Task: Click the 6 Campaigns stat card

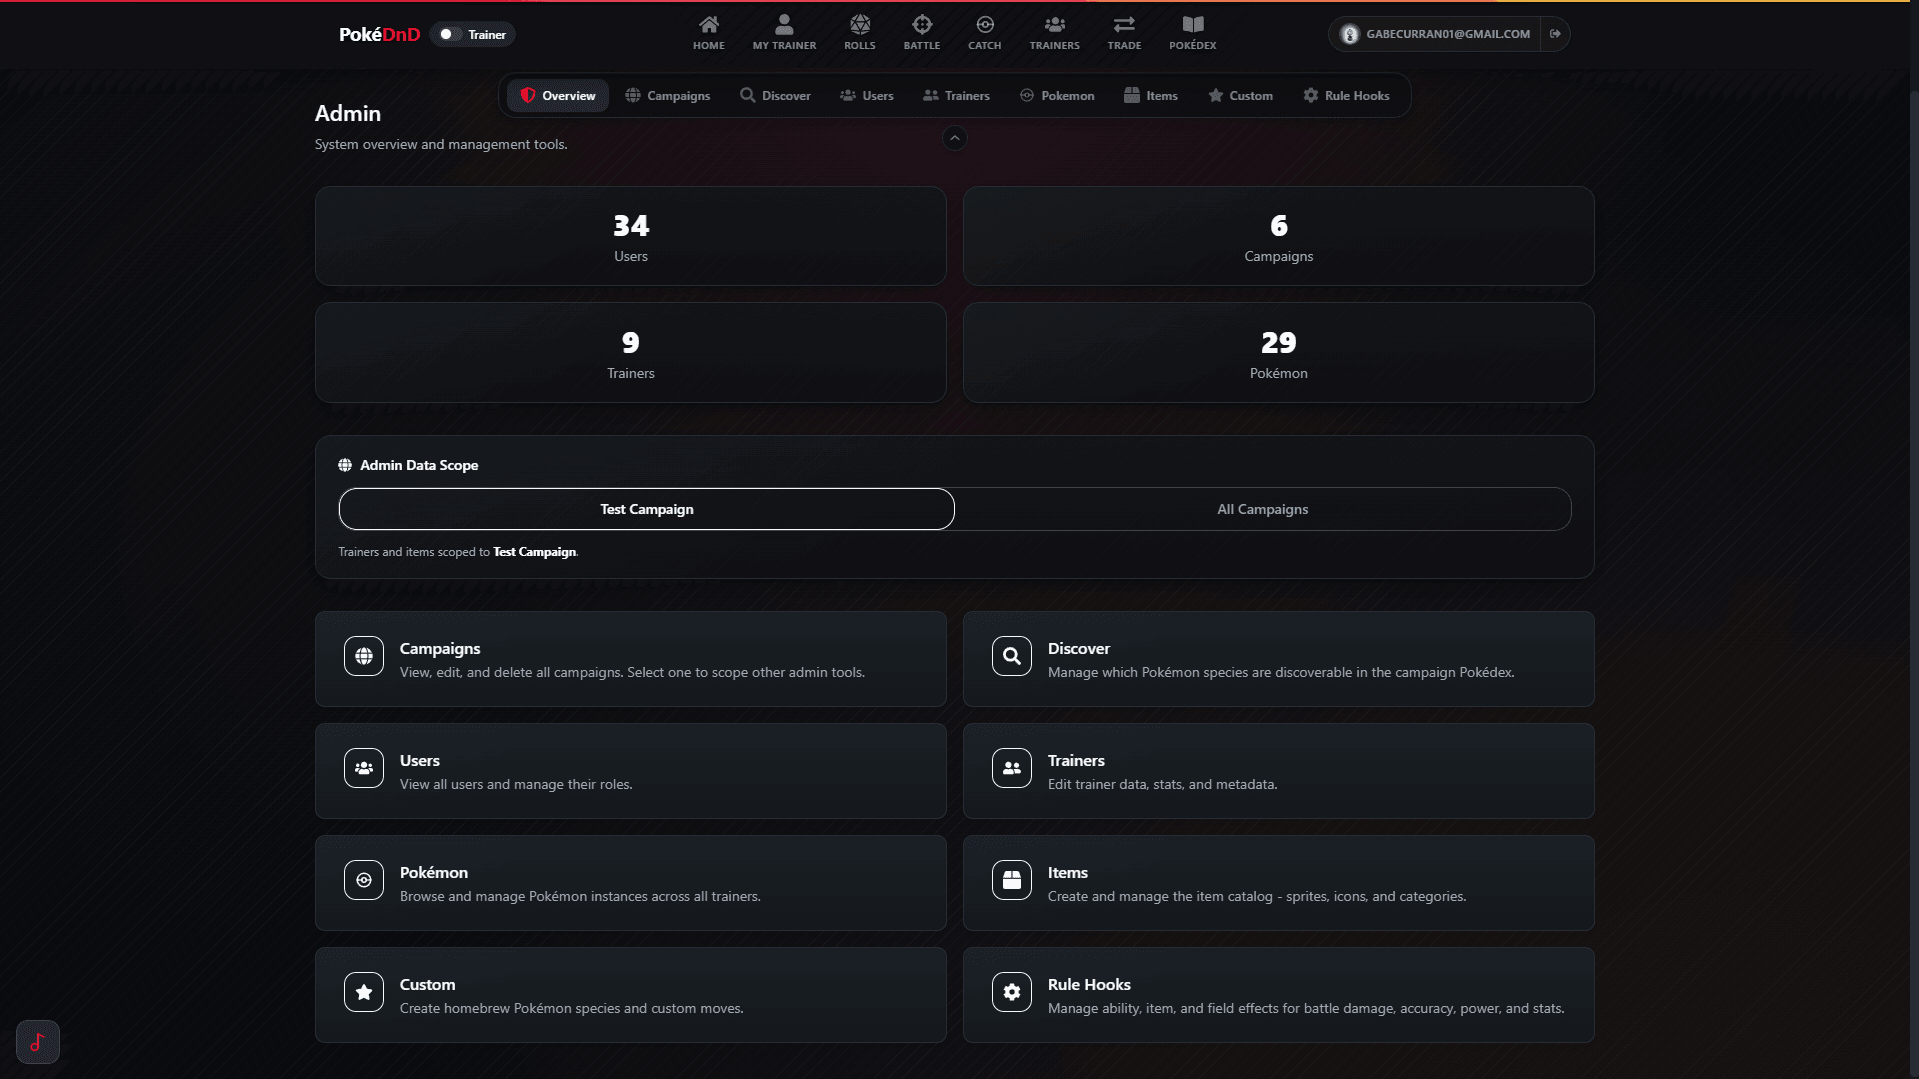Action: pos(1278,236)
